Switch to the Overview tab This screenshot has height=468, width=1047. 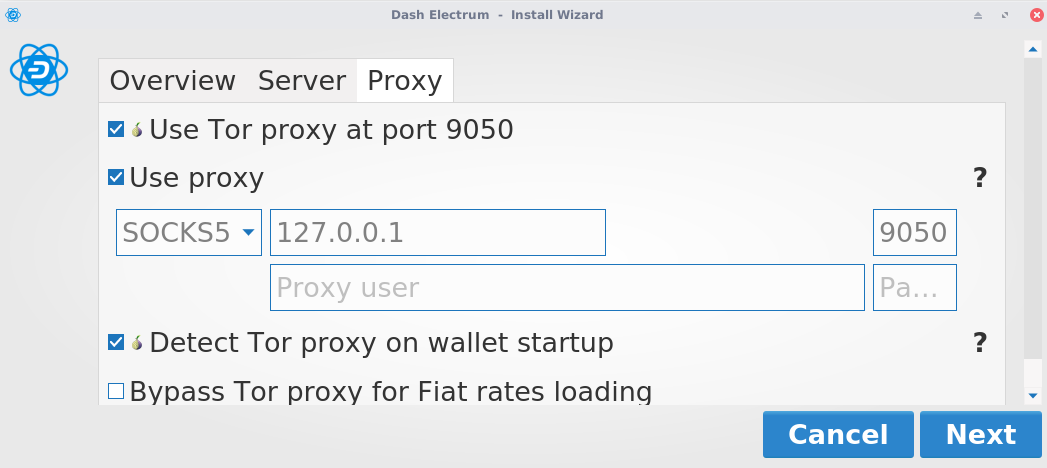172,81
